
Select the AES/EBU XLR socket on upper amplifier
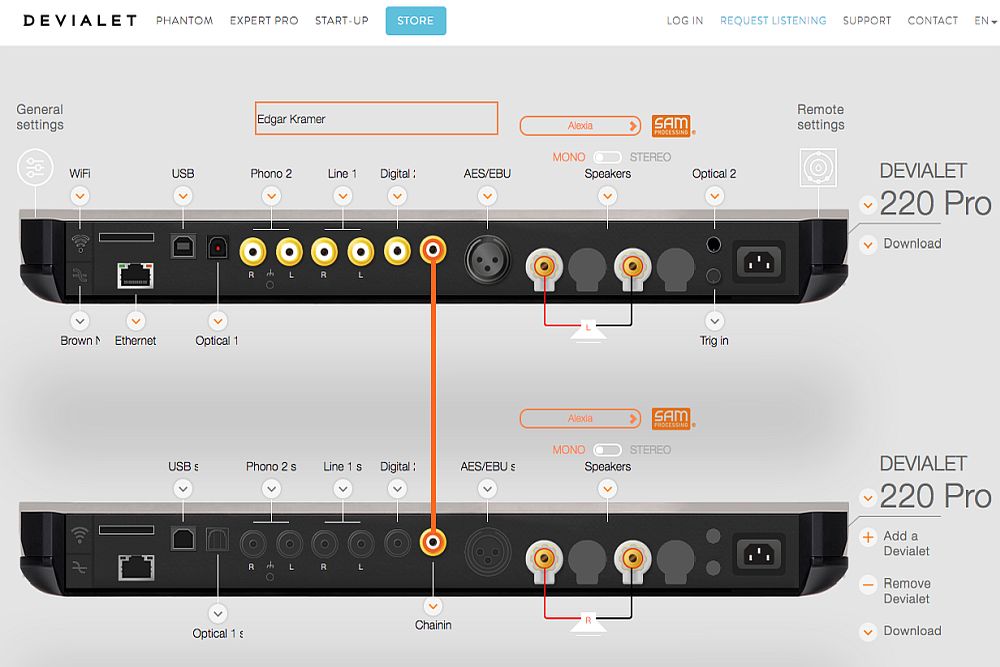coord(487,260)
